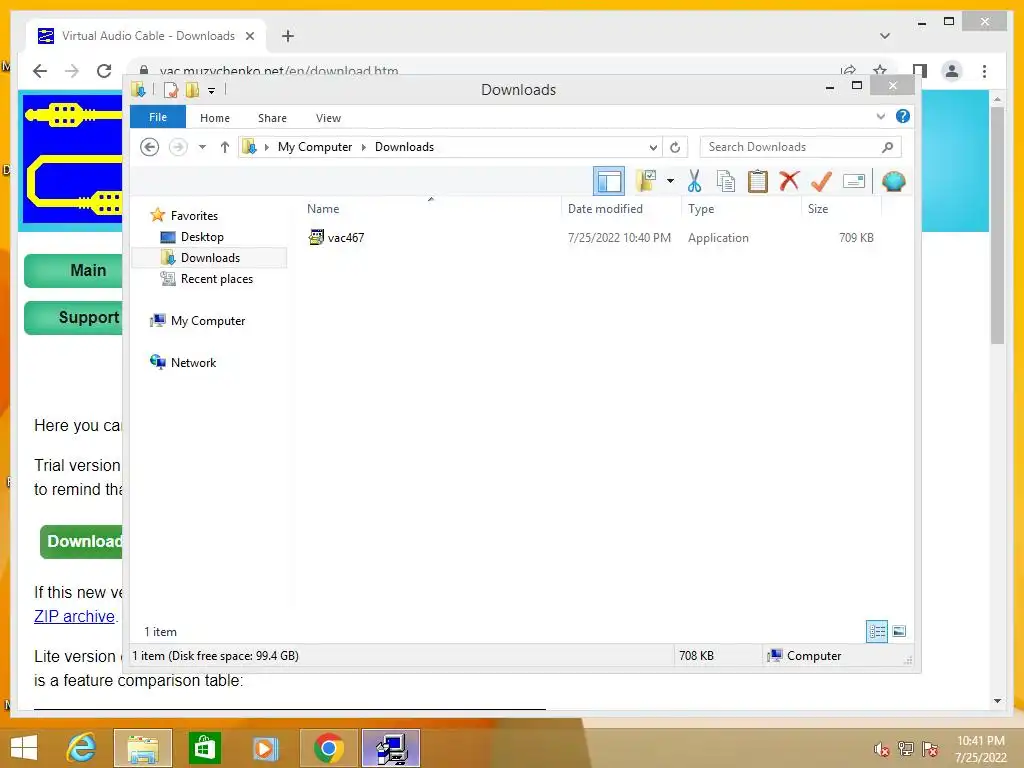Click the search magnifier icon
The image size is (1024, 768).
(888, 147)
